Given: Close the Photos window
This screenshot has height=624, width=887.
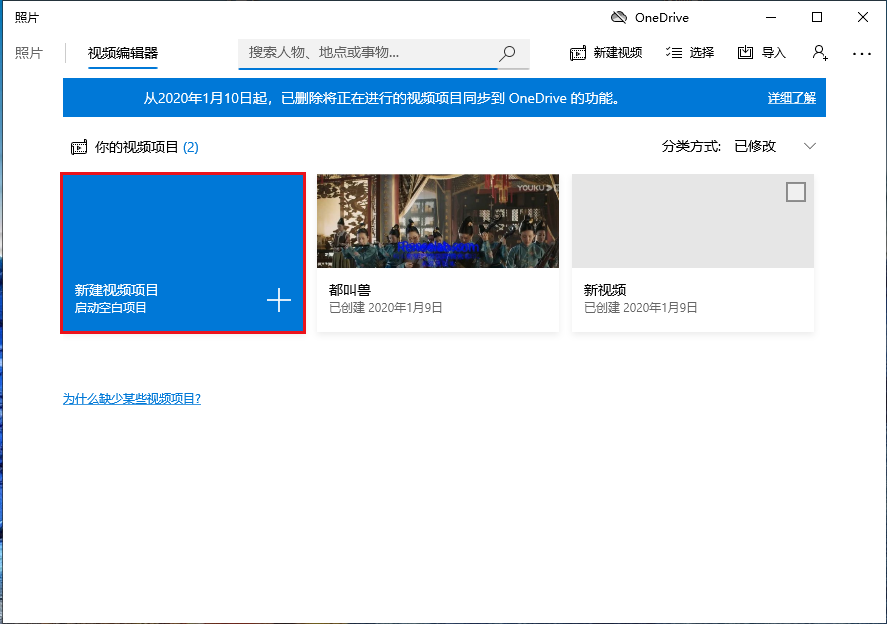Looking at the screenshot, I should click(x=863, y=17).
